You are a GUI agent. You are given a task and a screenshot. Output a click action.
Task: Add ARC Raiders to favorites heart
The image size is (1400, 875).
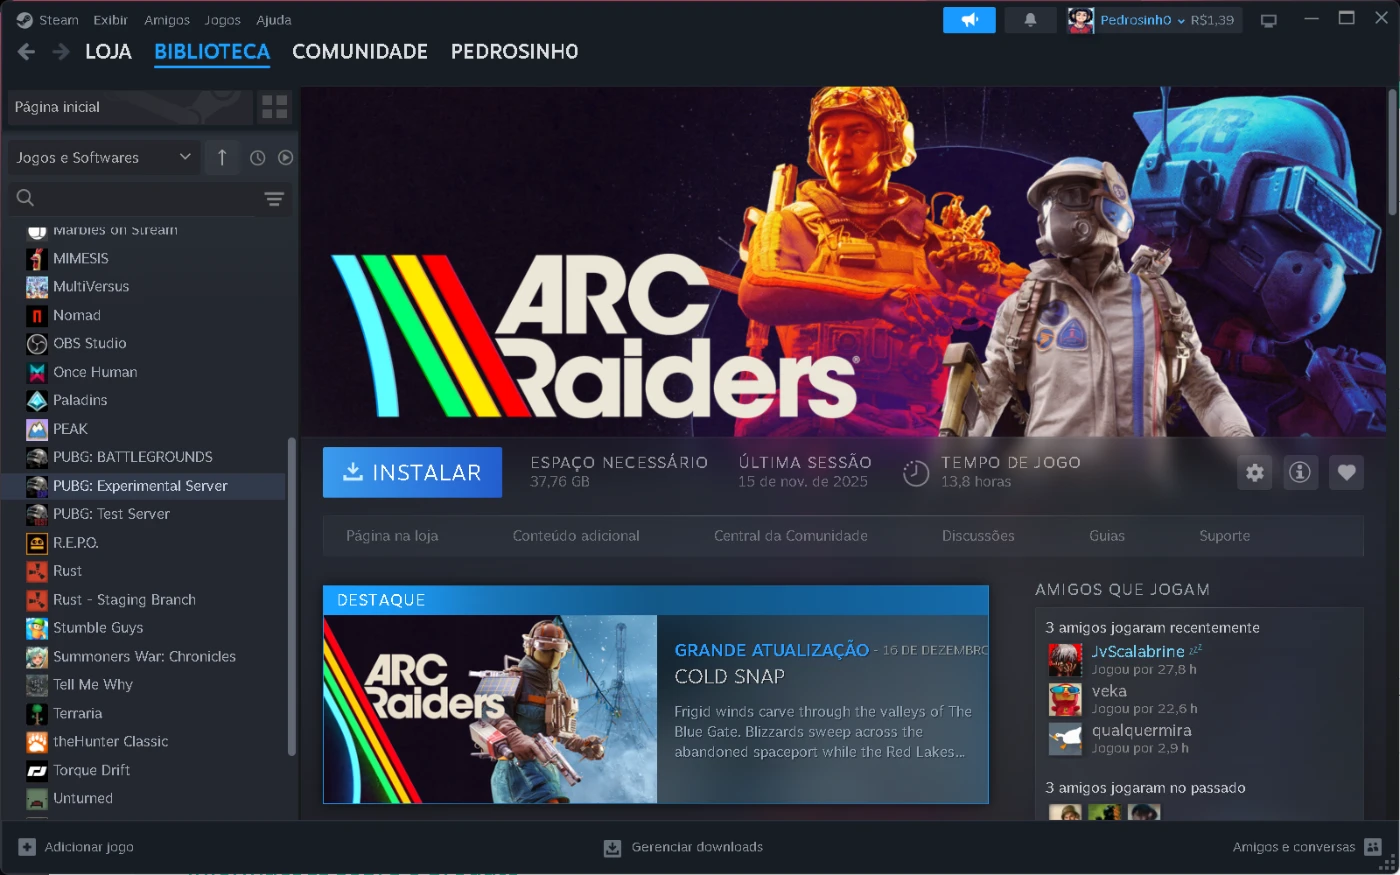pyautogui.click(x=1346, y=473)
